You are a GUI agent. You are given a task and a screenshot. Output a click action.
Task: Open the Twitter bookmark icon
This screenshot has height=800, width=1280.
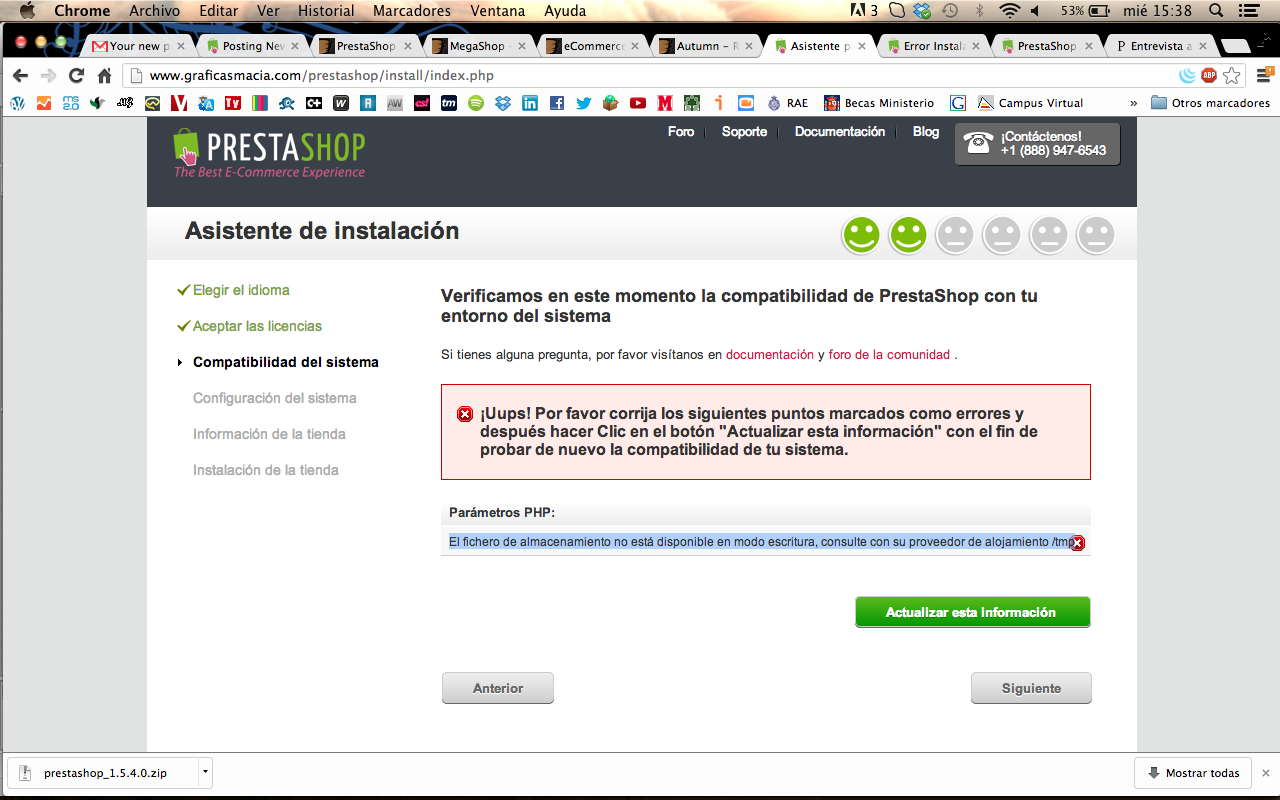pyautogui.click(x=584, y=103)
